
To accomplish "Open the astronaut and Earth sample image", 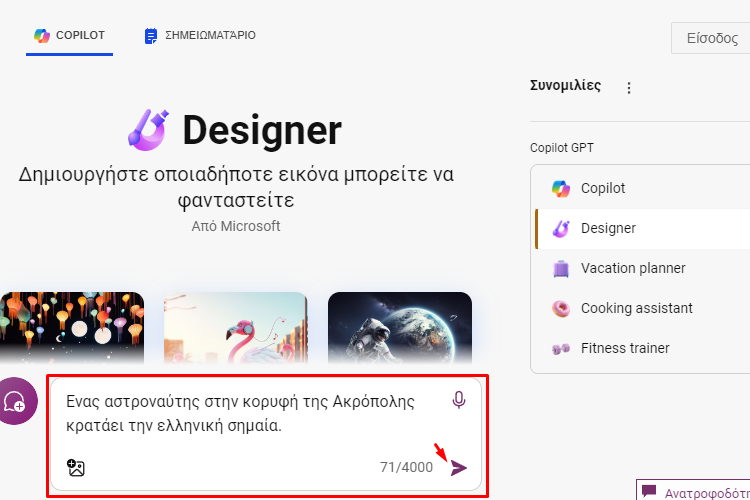I will click(x=400, y=328).
